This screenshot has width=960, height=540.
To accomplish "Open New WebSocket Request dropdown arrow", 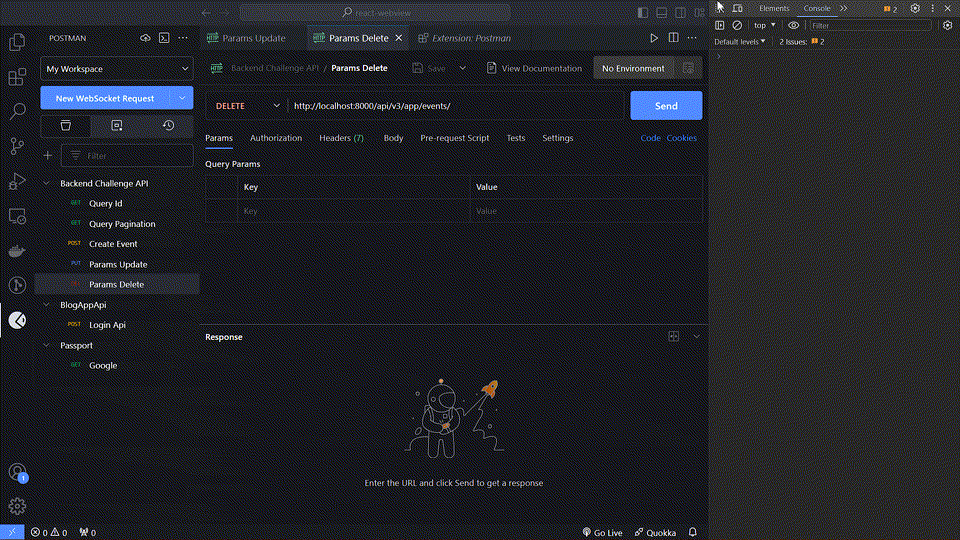I will tap(182, 98).
